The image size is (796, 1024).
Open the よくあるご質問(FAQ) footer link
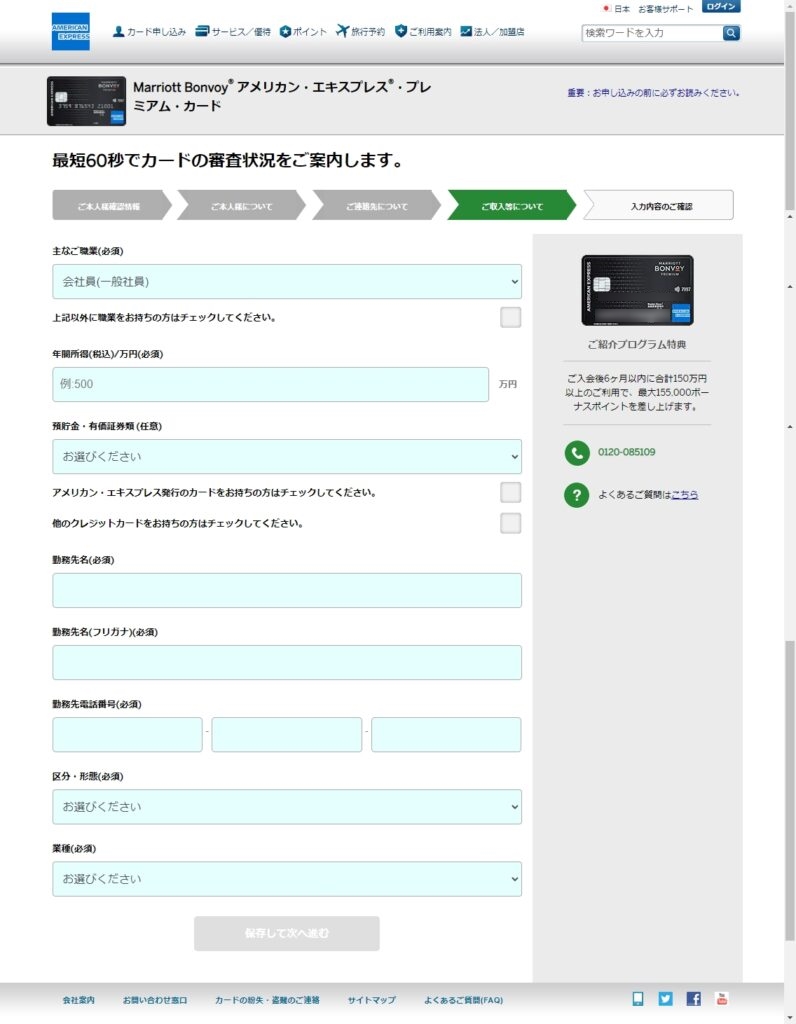[464, 1000]
